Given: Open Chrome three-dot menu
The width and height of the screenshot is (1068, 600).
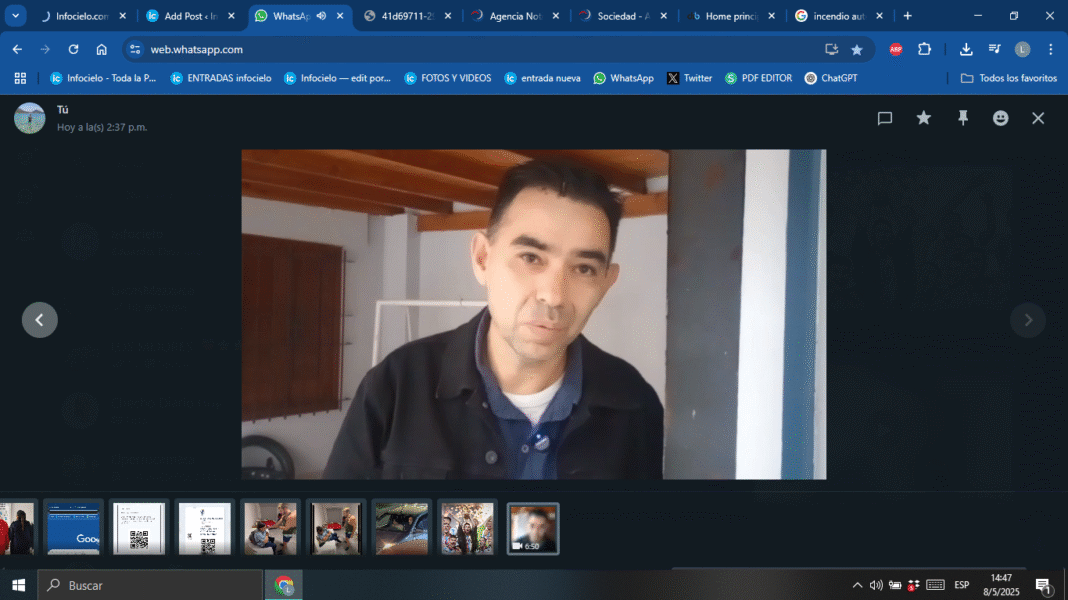Looking at the screenshot, I should (x=1051, y=50).
